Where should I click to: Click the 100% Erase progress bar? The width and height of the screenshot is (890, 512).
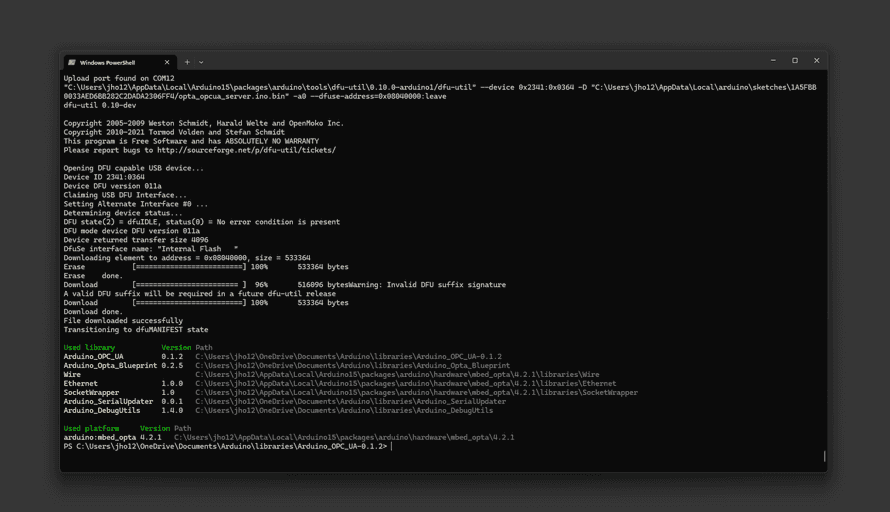[x=189, y=267]
